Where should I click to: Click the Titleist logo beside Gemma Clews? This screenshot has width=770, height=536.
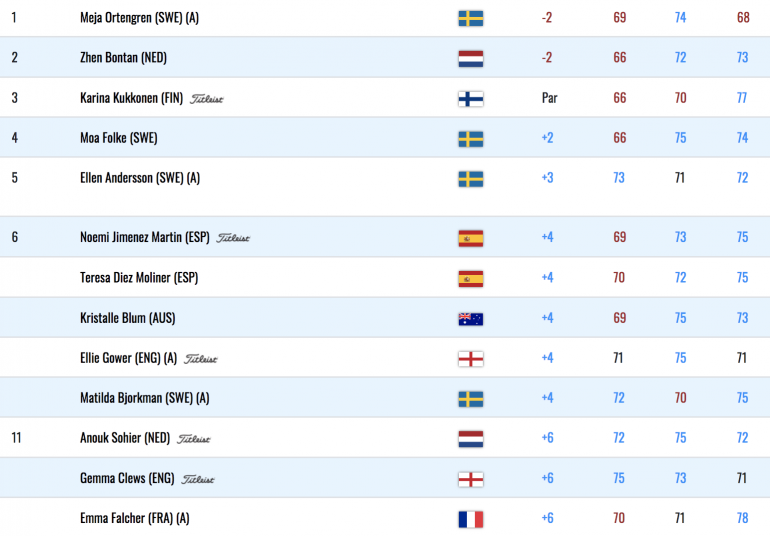coord(198,479)
